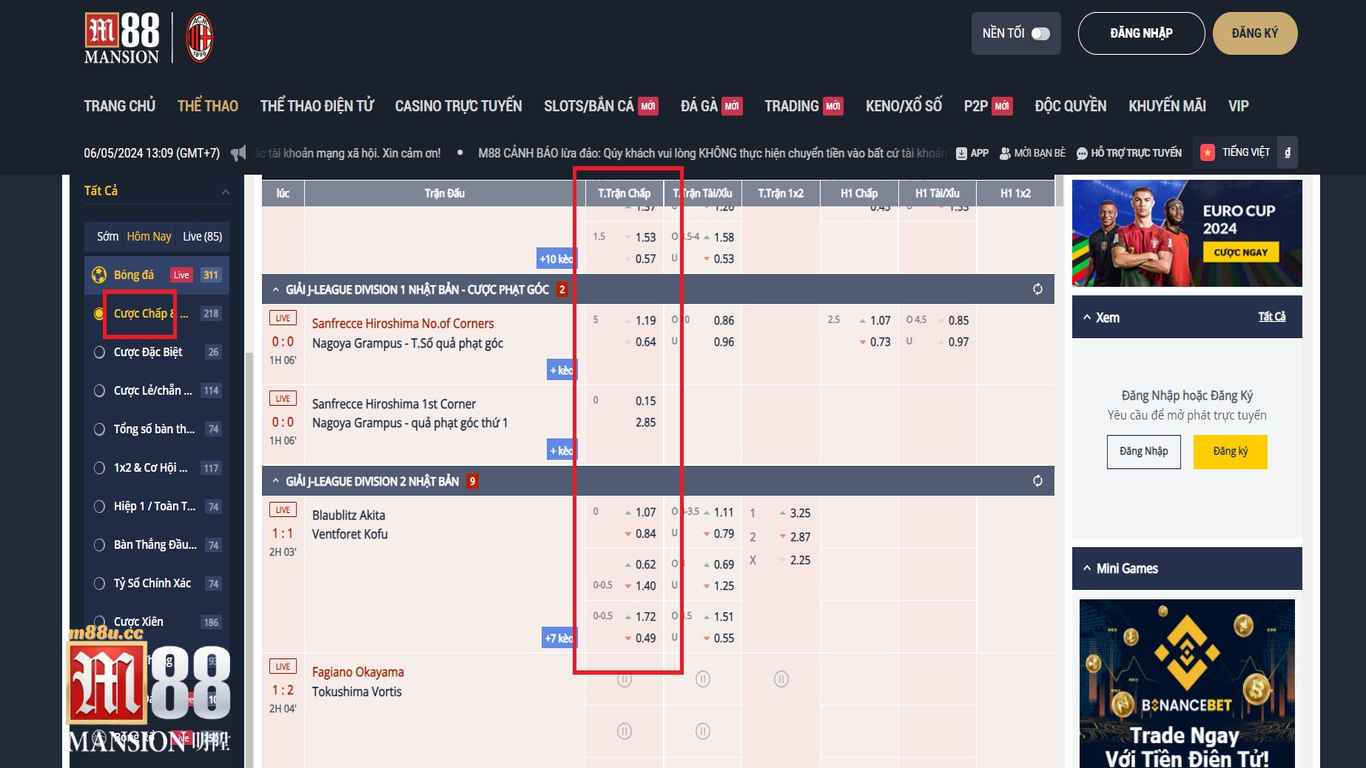Screen dimensions: 1366x768
Task: Refresh J-League Division 1 corners league
Action: pos(1037,289)
